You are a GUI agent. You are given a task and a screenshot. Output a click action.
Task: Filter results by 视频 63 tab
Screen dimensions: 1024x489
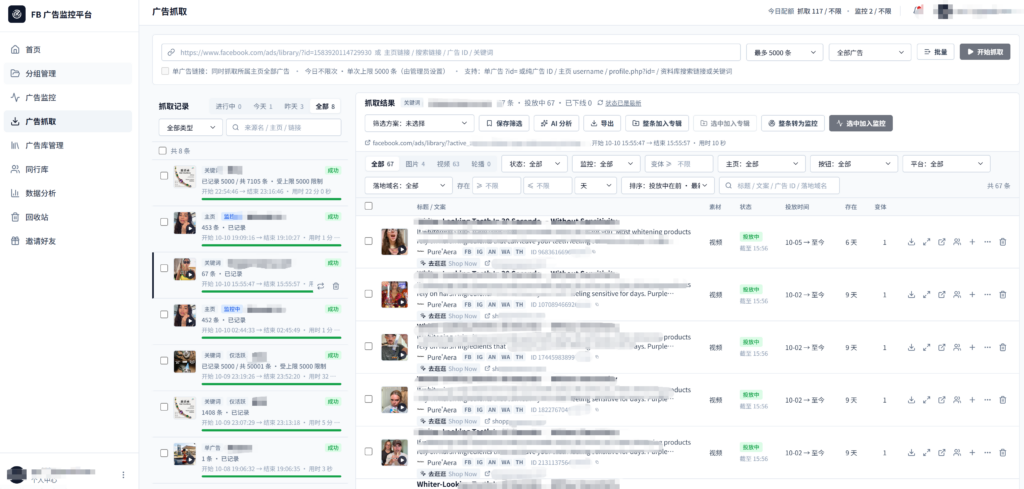447,164
